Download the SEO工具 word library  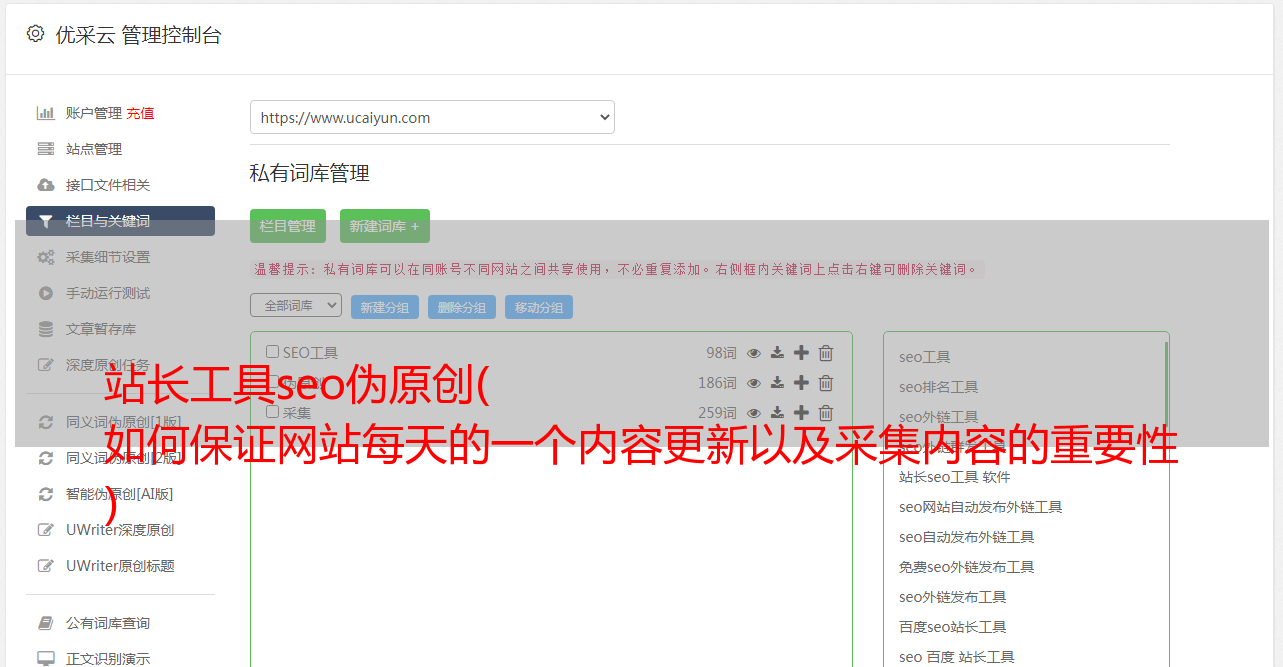tap(777, 353)
